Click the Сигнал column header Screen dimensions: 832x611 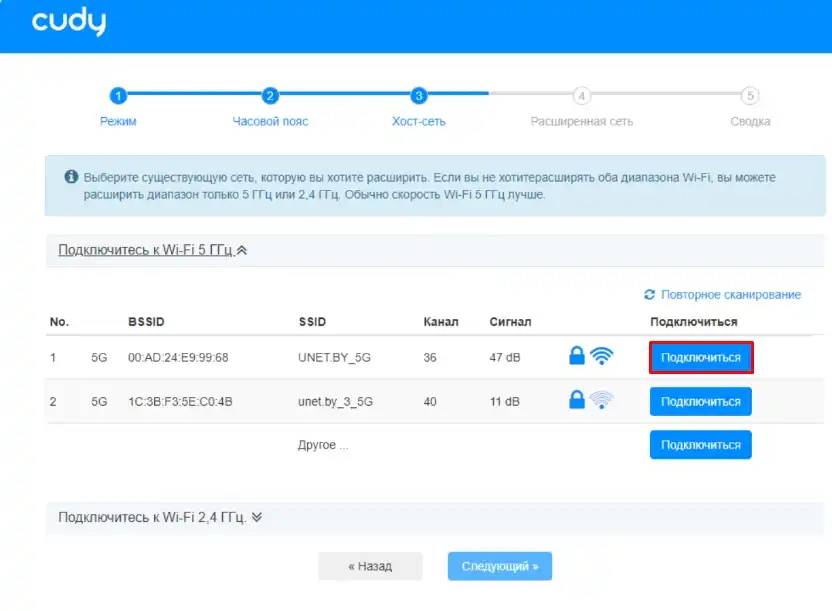510,322
